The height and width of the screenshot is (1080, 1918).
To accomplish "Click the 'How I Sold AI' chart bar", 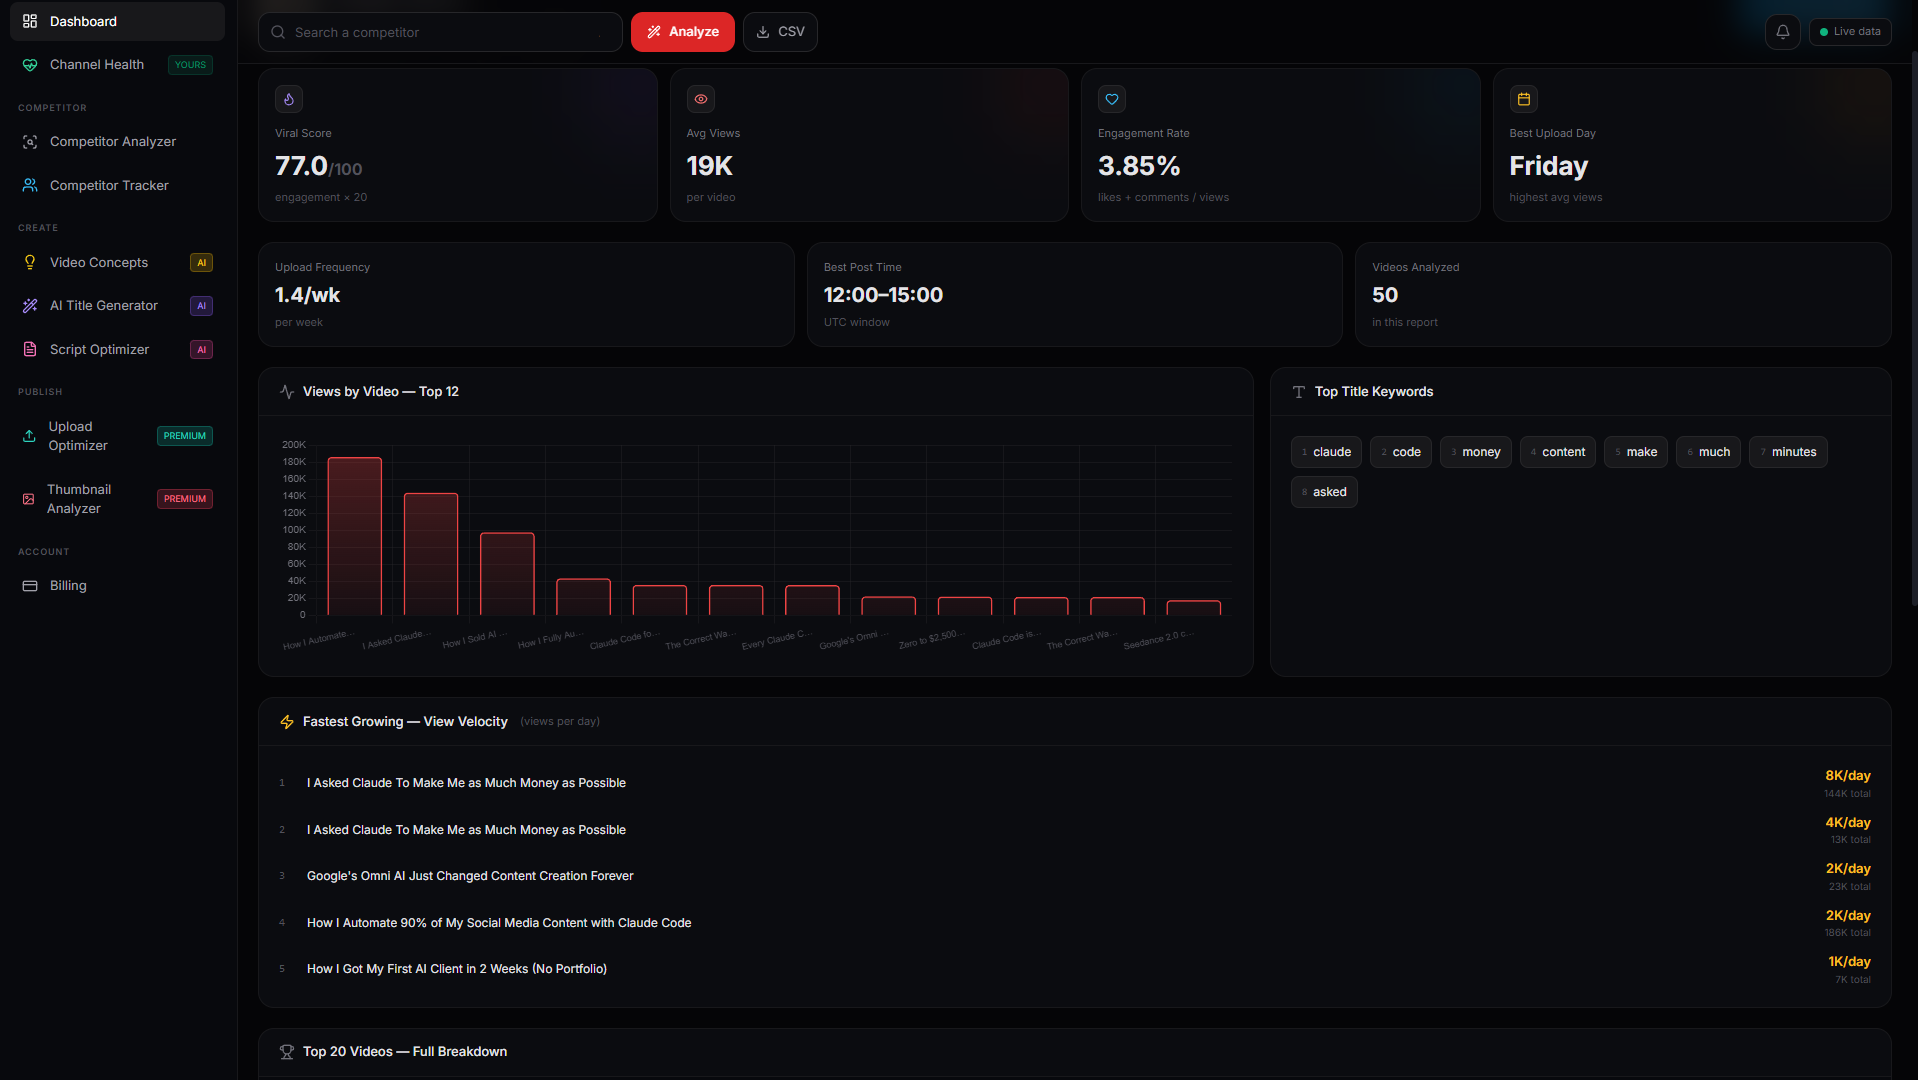I will click(507, 574).
